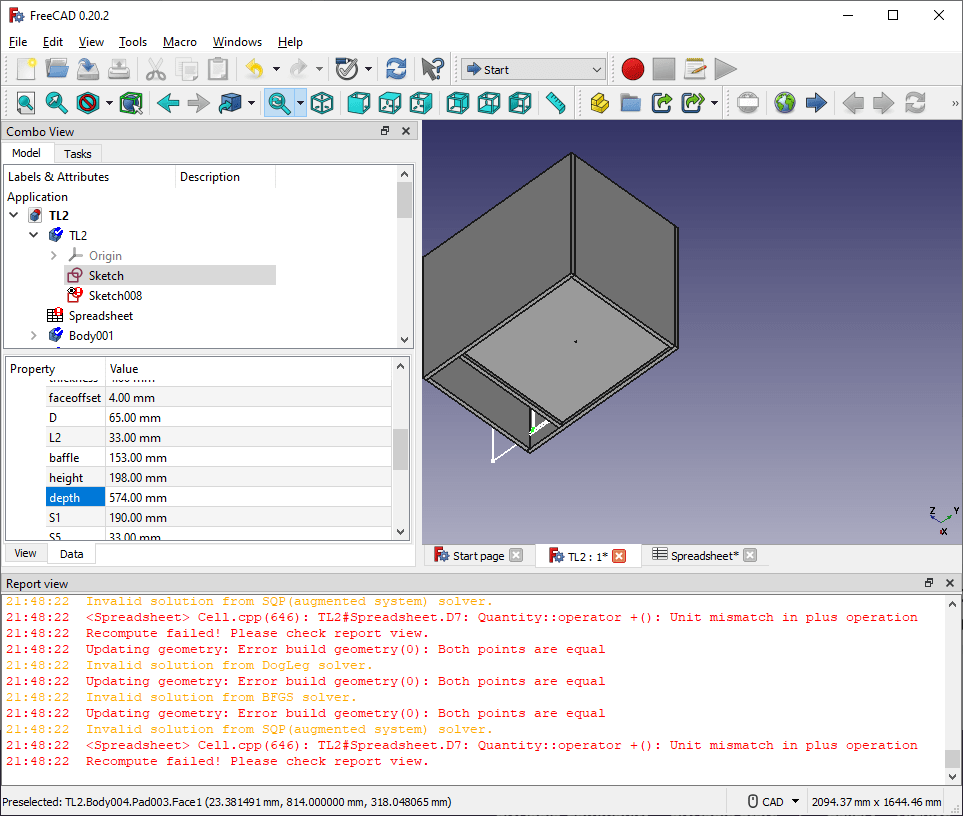Click the model tree vertical scrollbar thumb
Screen dimensions: 963x816
(x=404, y=200)
